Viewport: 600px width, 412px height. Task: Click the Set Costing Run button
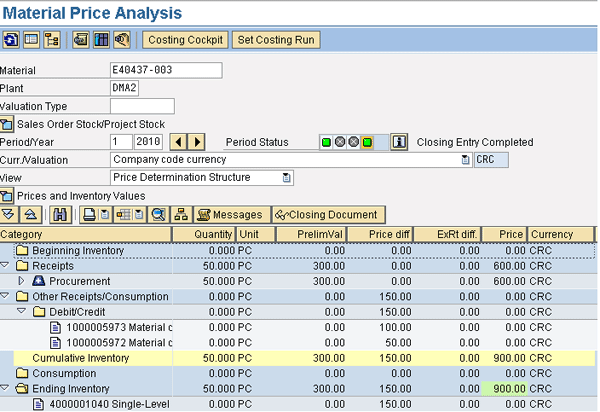click(275, 40)
